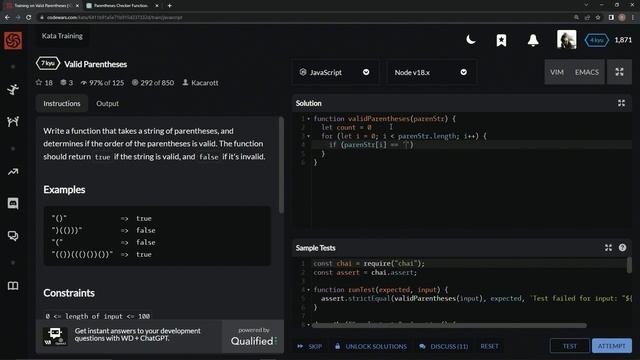This screenshot has width=640, height=360.
Task: Click the Examples heading
Action: tap(64, 189)
